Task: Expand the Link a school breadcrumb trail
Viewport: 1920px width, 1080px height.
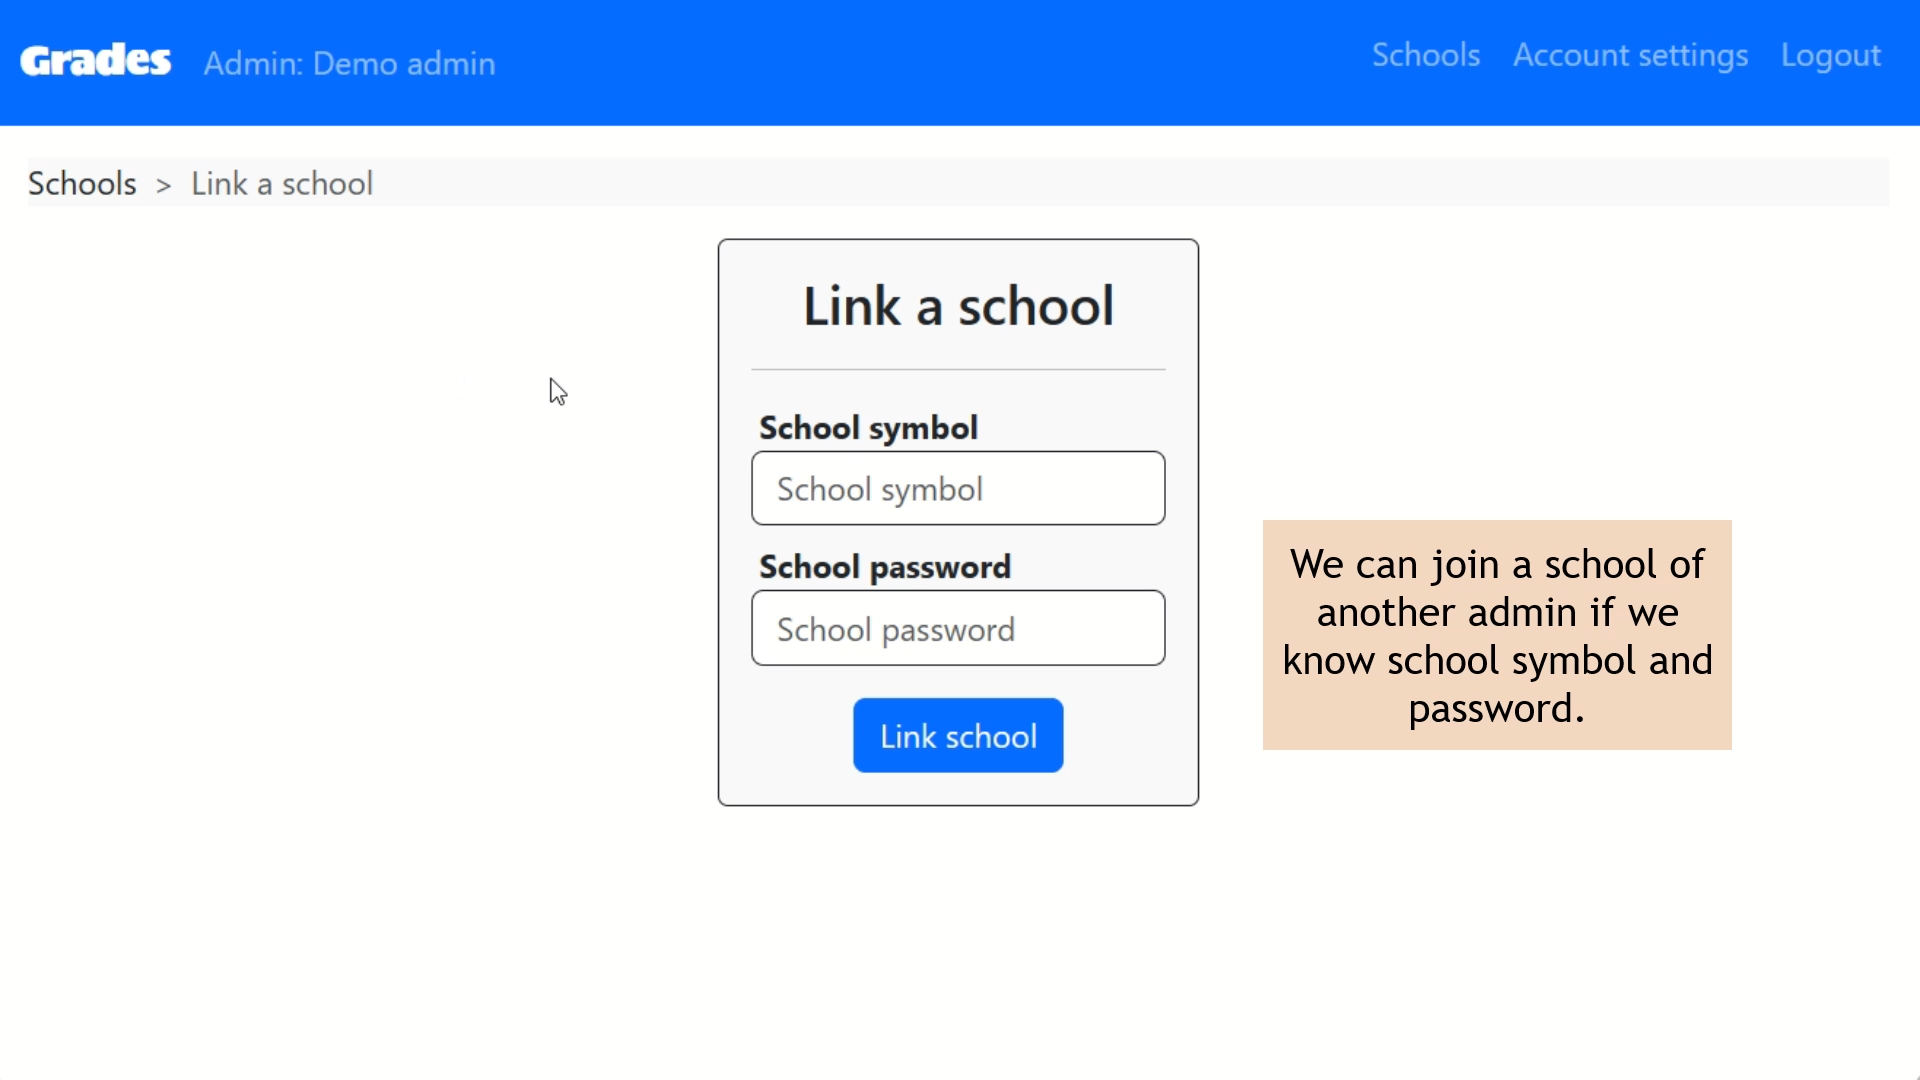Action: [280, 183]
